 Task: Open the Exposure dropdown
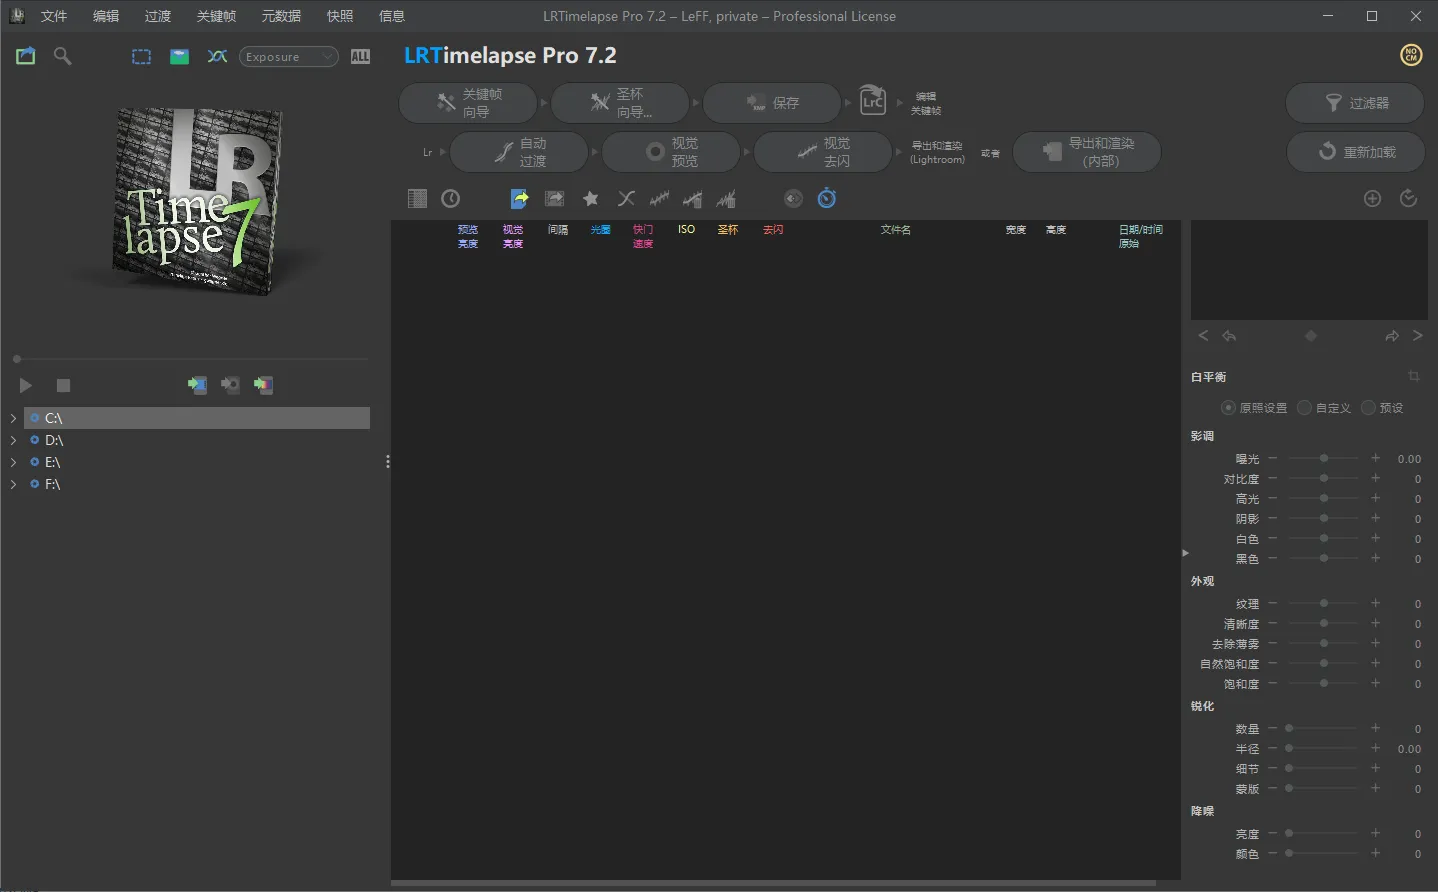click(288, 57)
